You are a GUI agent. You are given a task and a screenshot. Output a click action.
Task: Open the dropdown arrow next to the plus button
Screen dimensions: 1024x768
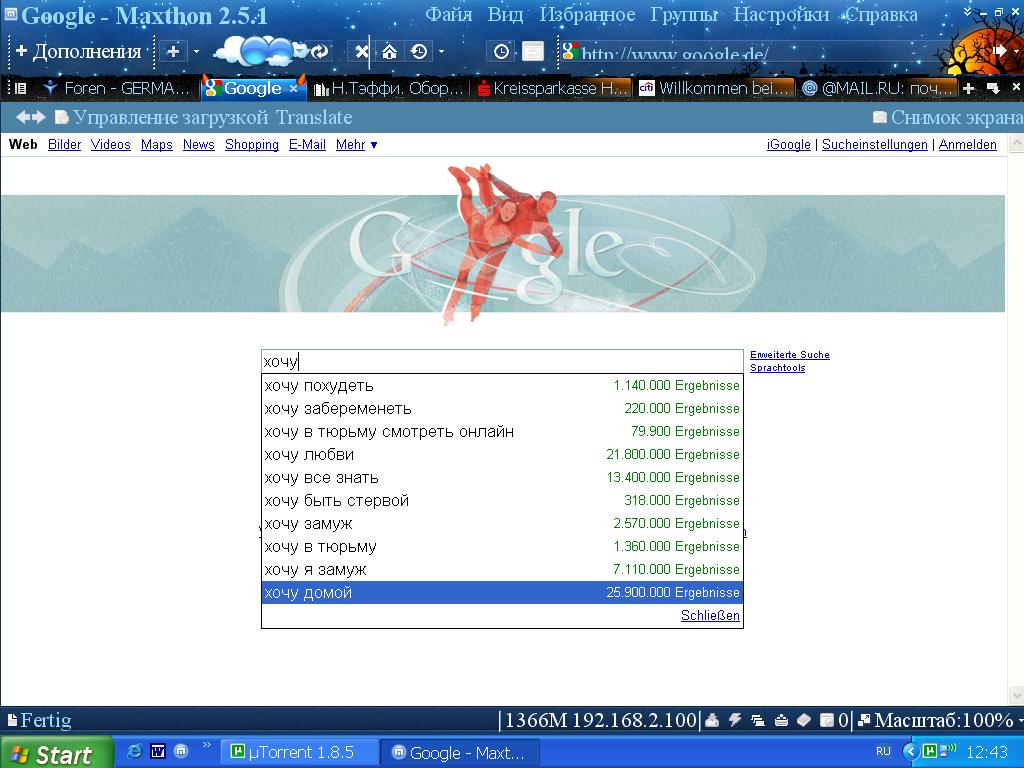pyautogui.click(x=196, y=52)
